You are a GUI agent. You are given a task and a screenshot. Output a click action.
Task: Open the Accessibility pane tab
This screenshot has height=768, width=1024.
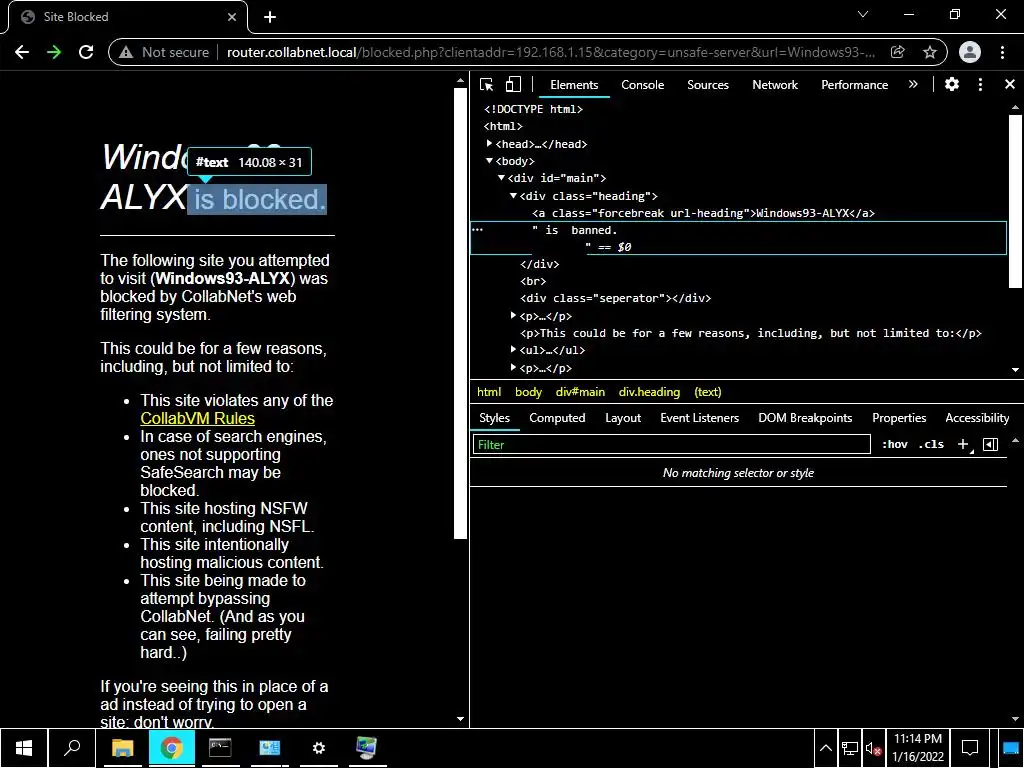tap(977, 418)
